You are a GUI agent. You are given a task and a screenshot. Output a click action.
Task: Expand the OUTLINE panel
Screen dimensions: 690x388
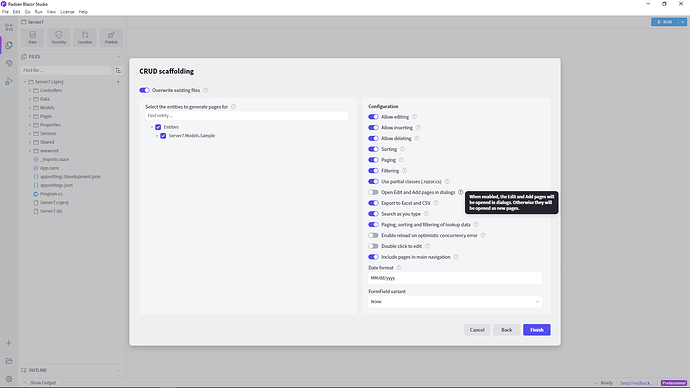118,370
